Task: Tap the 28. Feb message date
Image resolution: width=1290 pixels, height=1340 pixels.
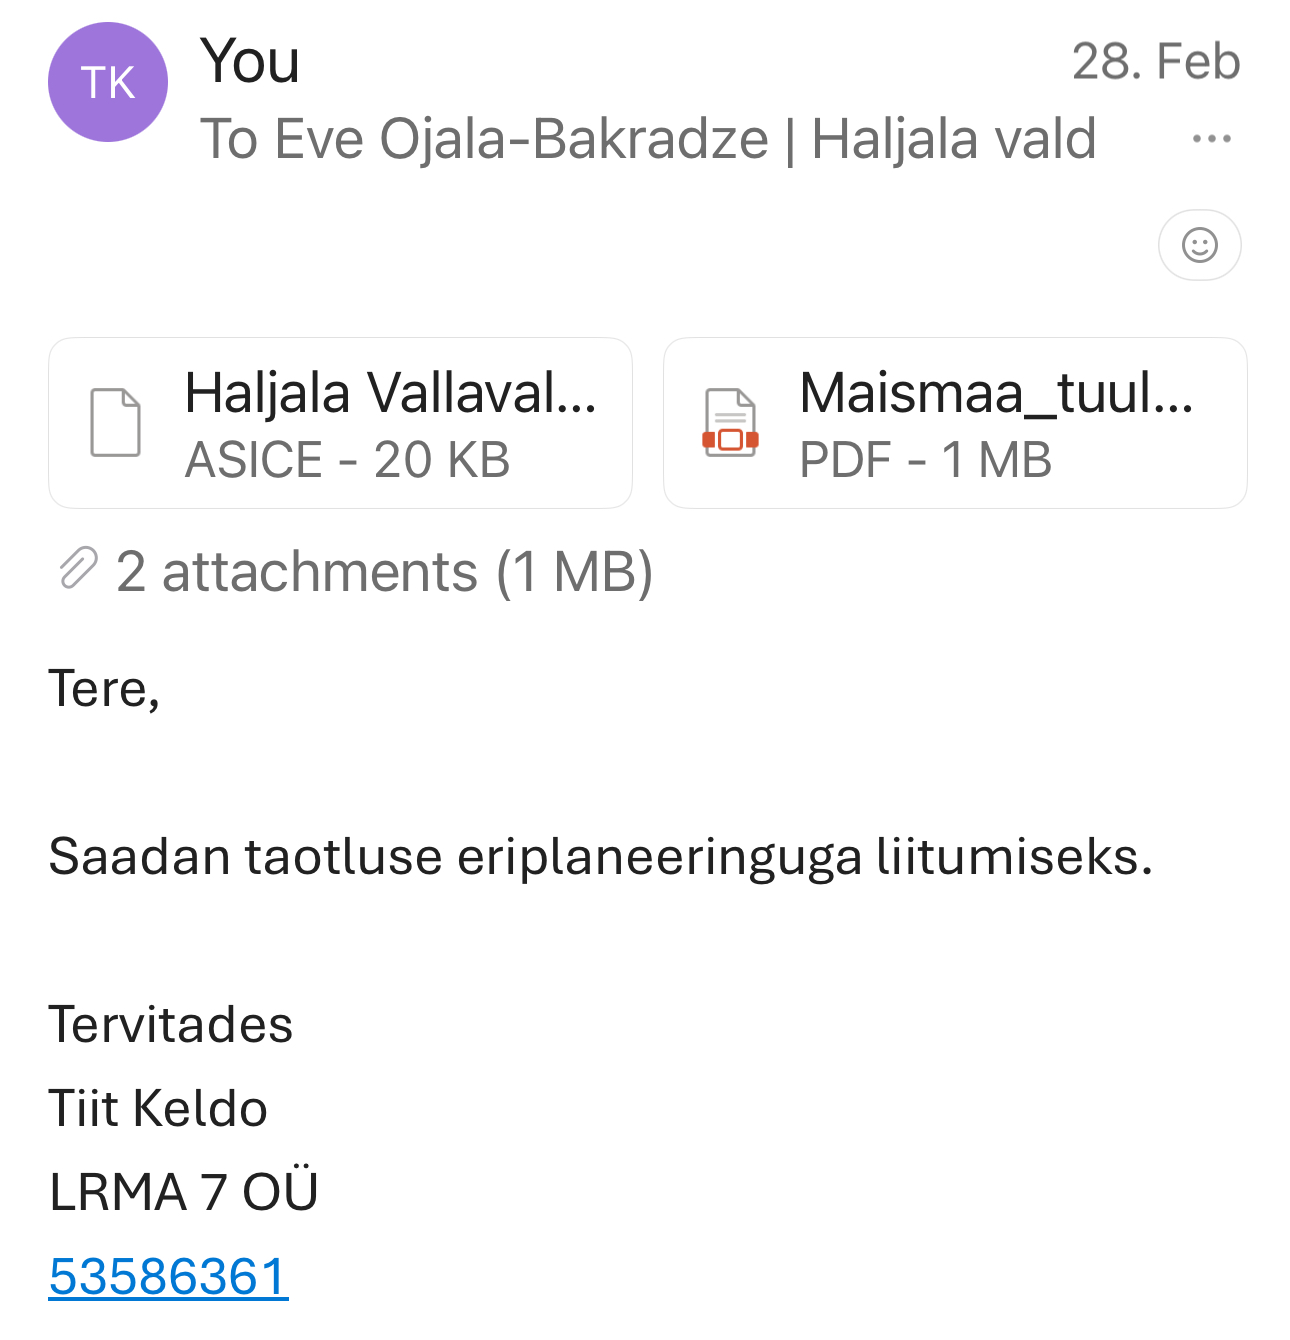Action: coord(1155,62)
